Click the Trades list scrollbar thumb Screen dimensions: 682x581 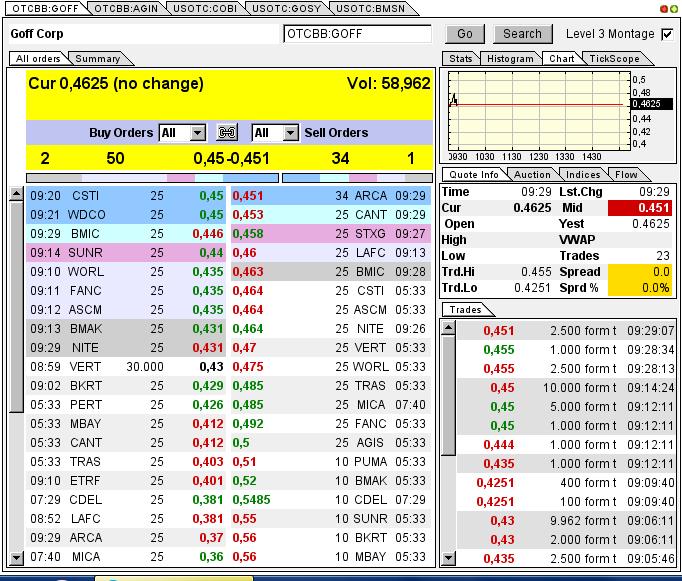click(x=448, y=395)
